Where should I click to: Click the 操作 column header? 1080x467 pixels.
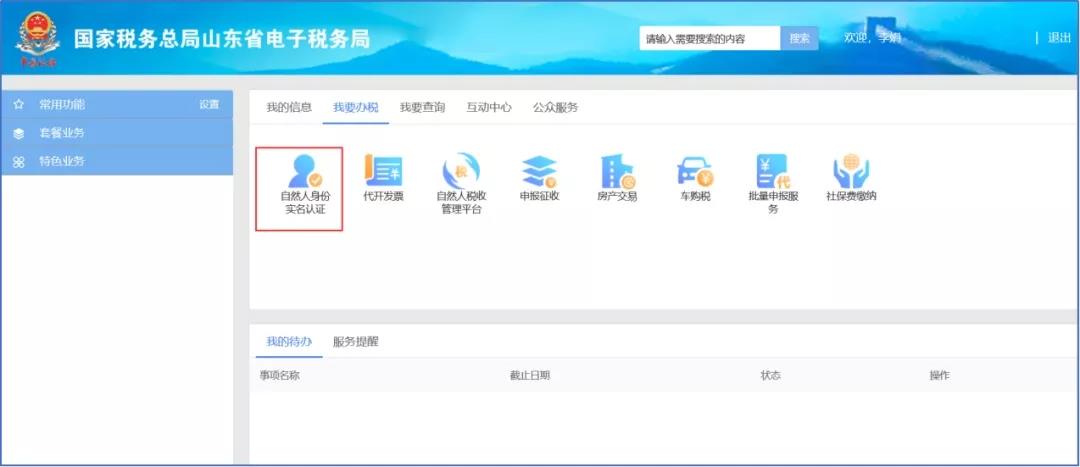[939, 375]
